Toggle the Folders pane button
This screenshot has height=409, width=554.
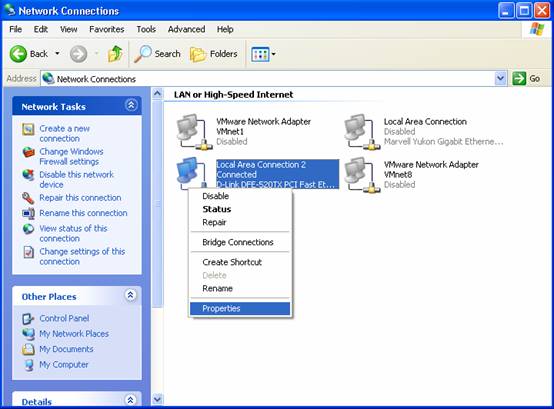pyautogui.click(x=213, y=54)
